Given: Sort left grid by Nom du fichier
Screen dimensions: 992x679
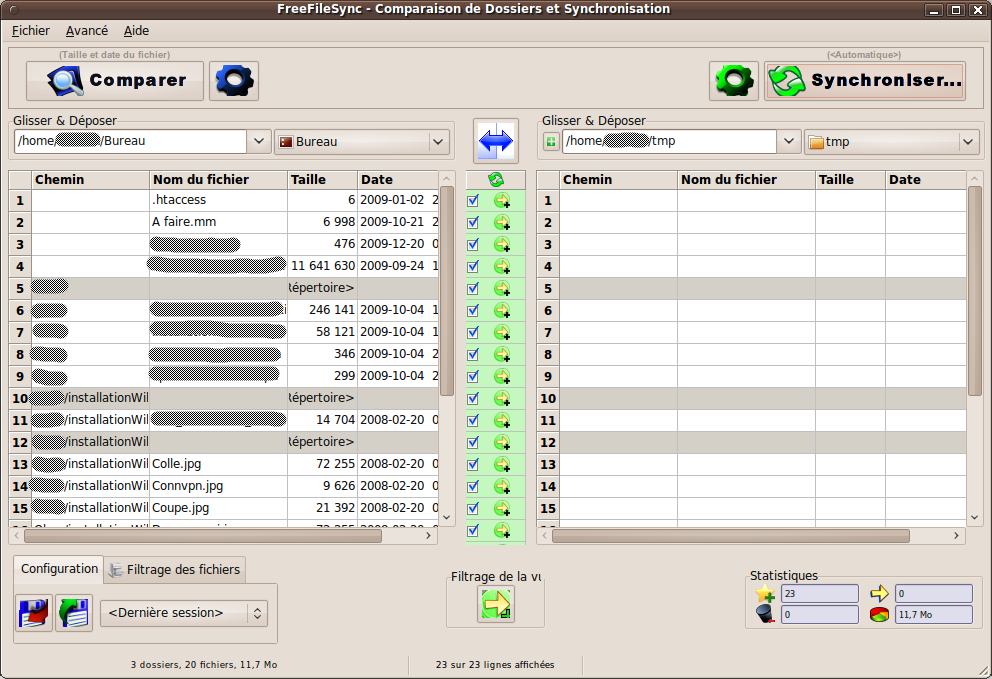Looking at the screenshot, I should pyautogui.click(x=218, y=180).
